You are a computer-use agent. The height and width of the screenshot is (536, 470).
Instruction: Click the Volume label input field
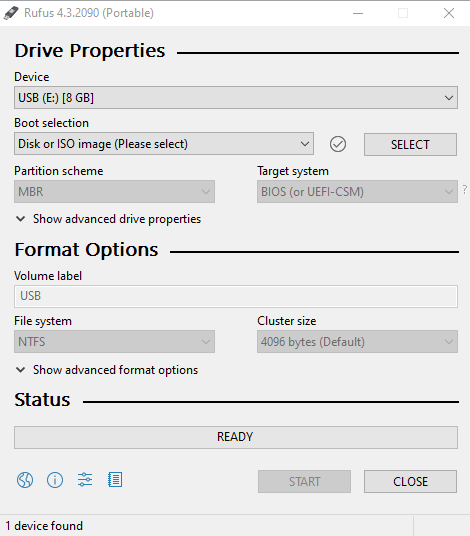pyautogui.click(x=236, y=296)
